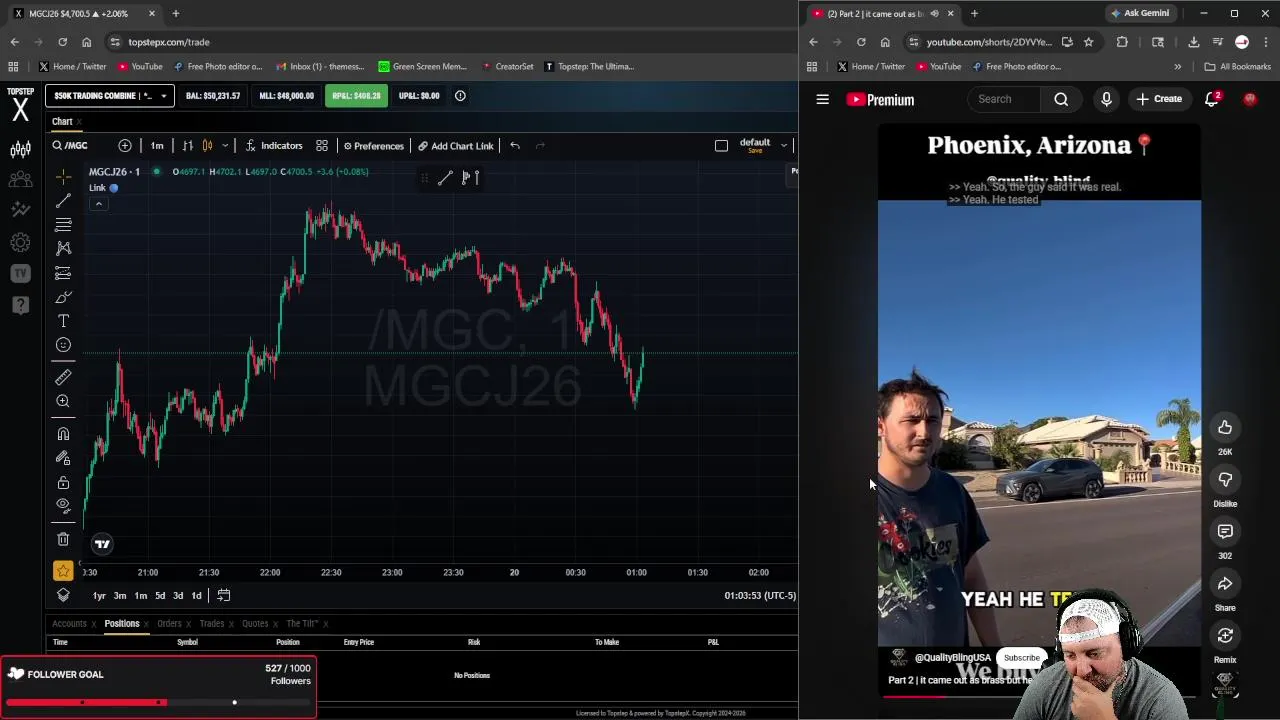Open the Indicators panel

pyautogui.click(x=274, y=146)
